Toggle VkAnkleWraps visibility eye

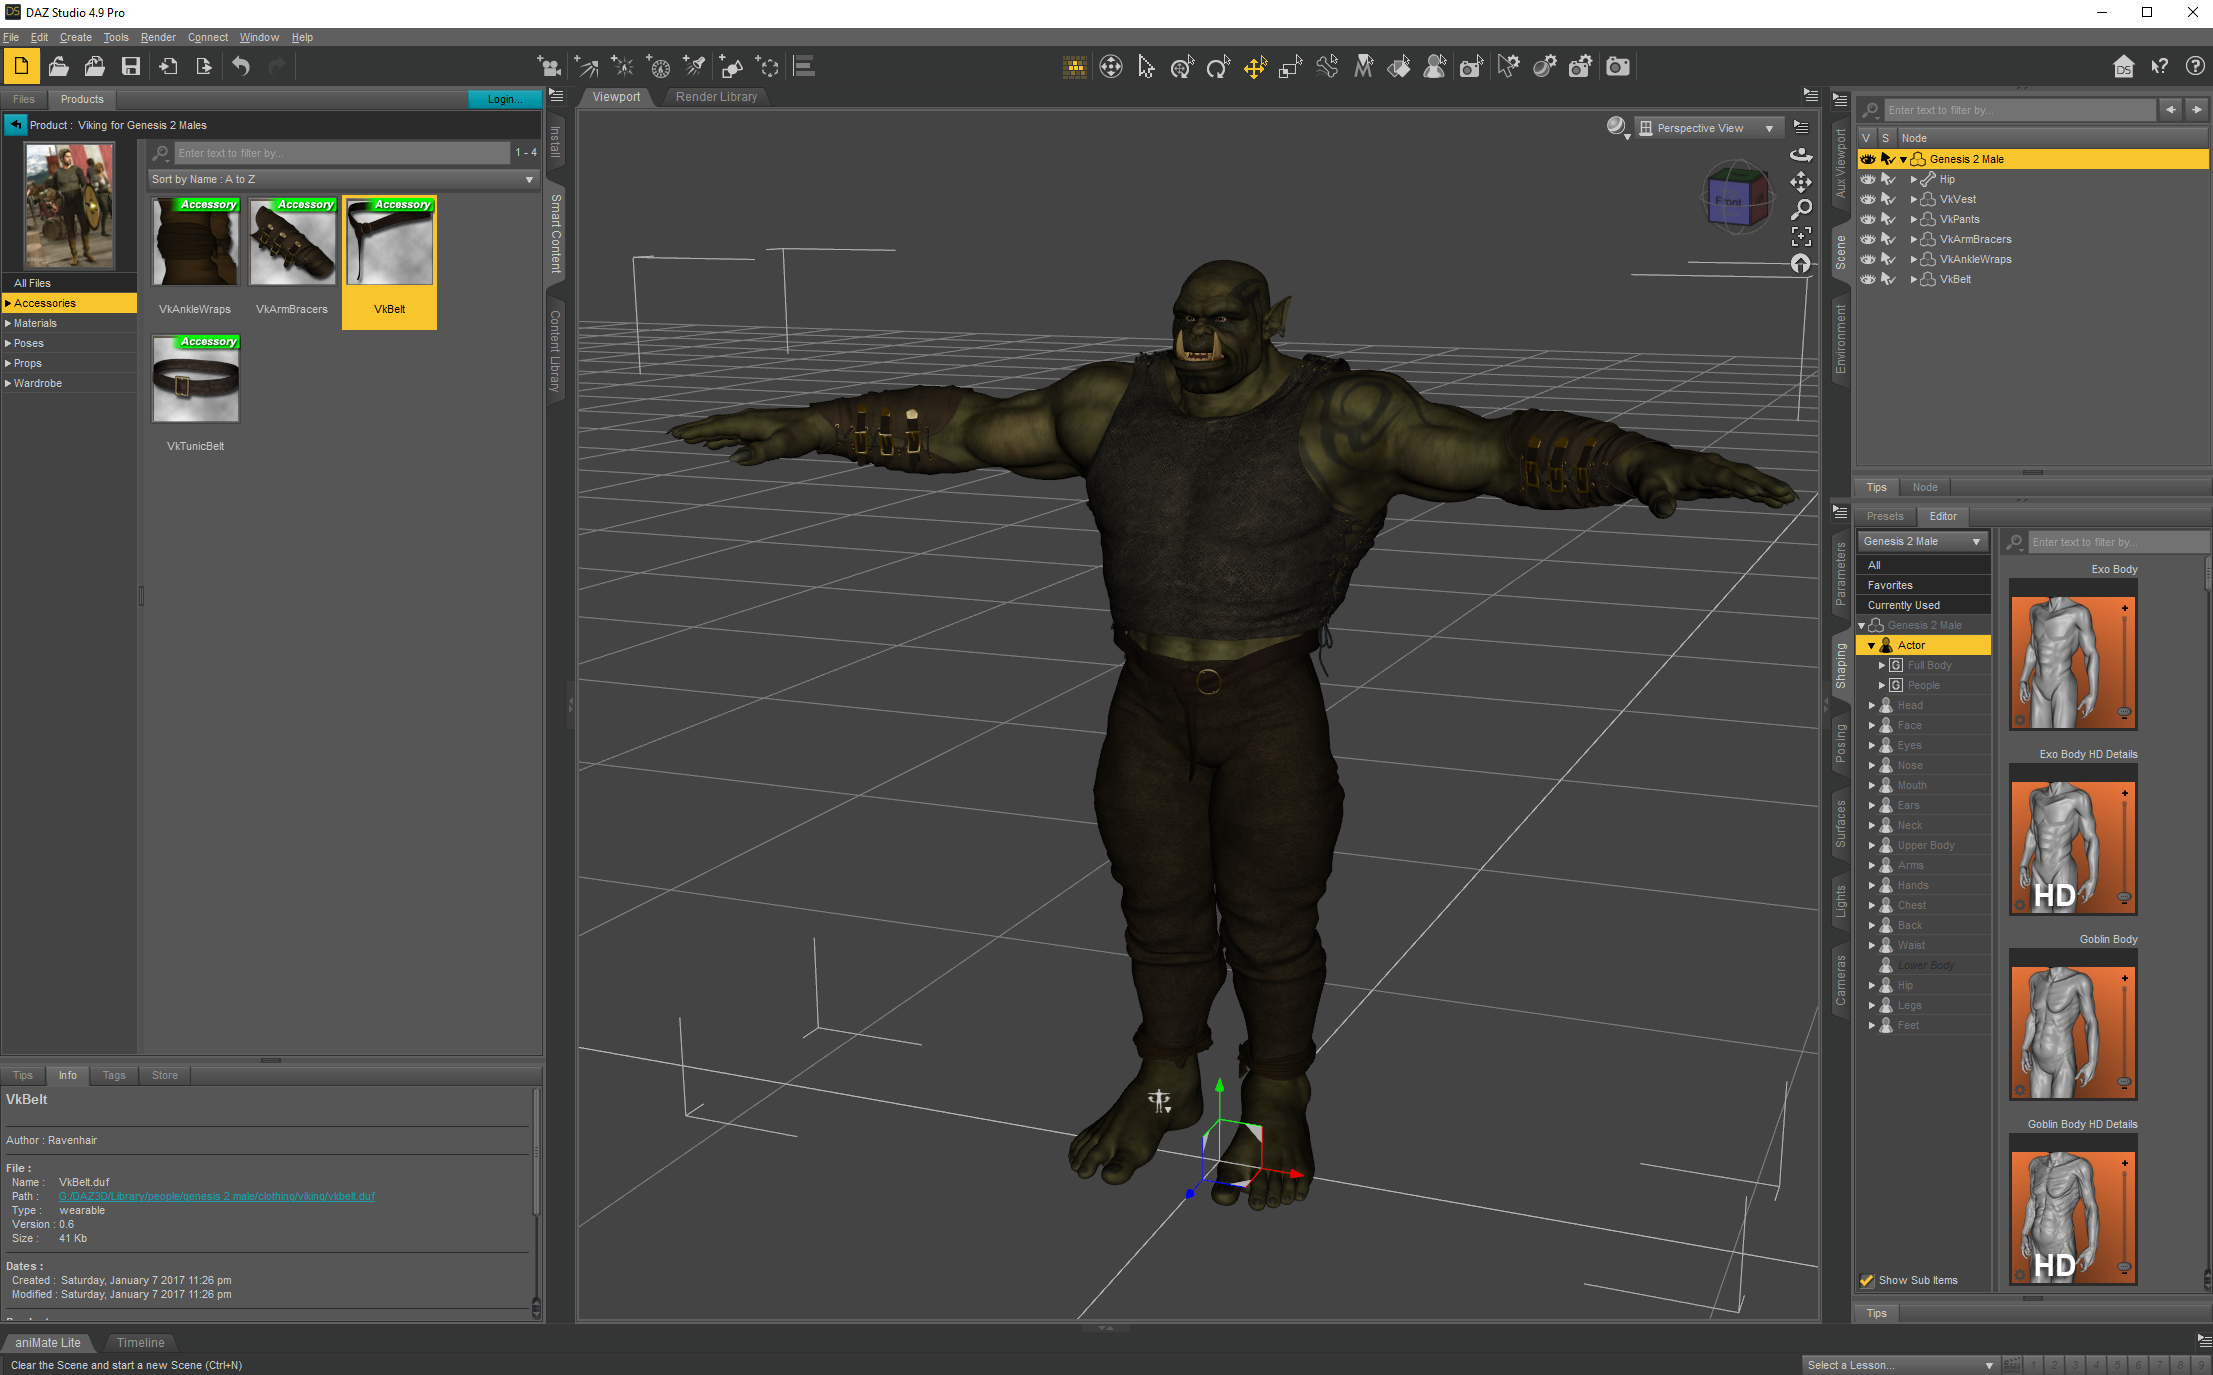point(1867,259)
